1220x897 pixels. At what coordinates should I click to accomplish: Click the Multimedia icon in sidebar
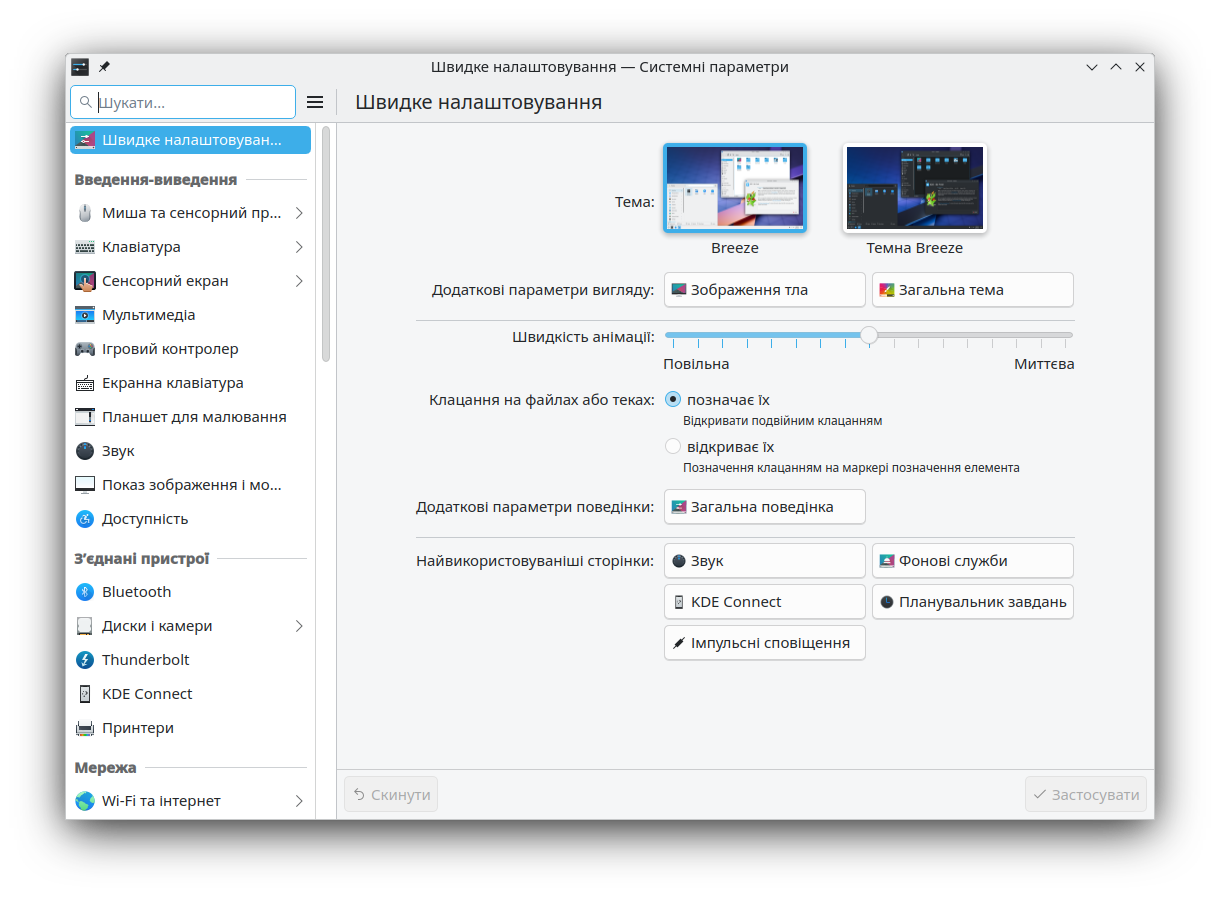coord(85,315)
